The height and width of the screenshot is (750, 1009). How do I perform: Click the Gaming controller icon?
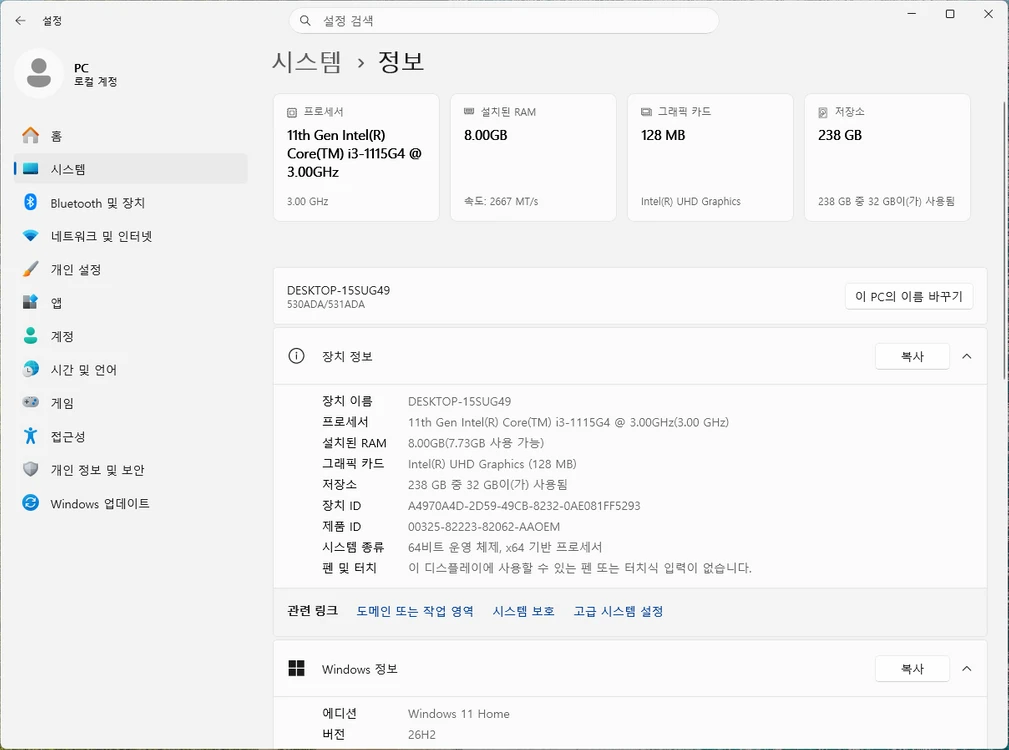[30, 403]
